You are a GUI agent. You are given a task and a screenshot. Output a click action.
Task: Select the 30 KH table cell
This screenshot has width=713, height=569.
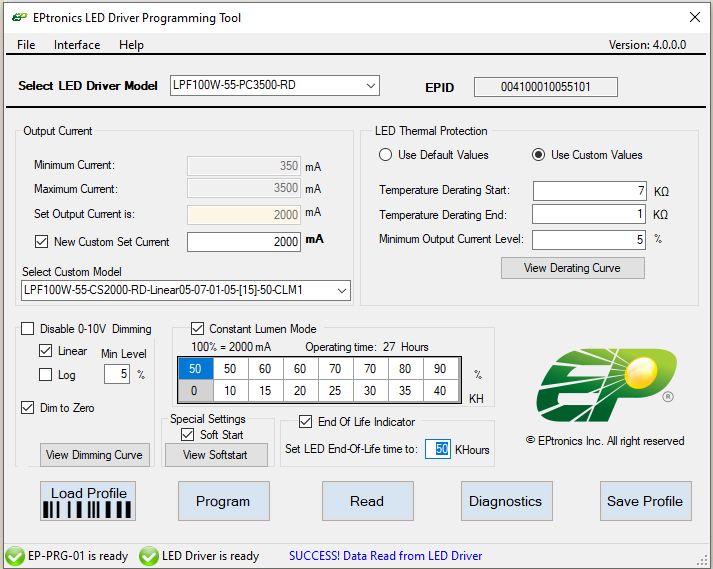click(371, 391)
